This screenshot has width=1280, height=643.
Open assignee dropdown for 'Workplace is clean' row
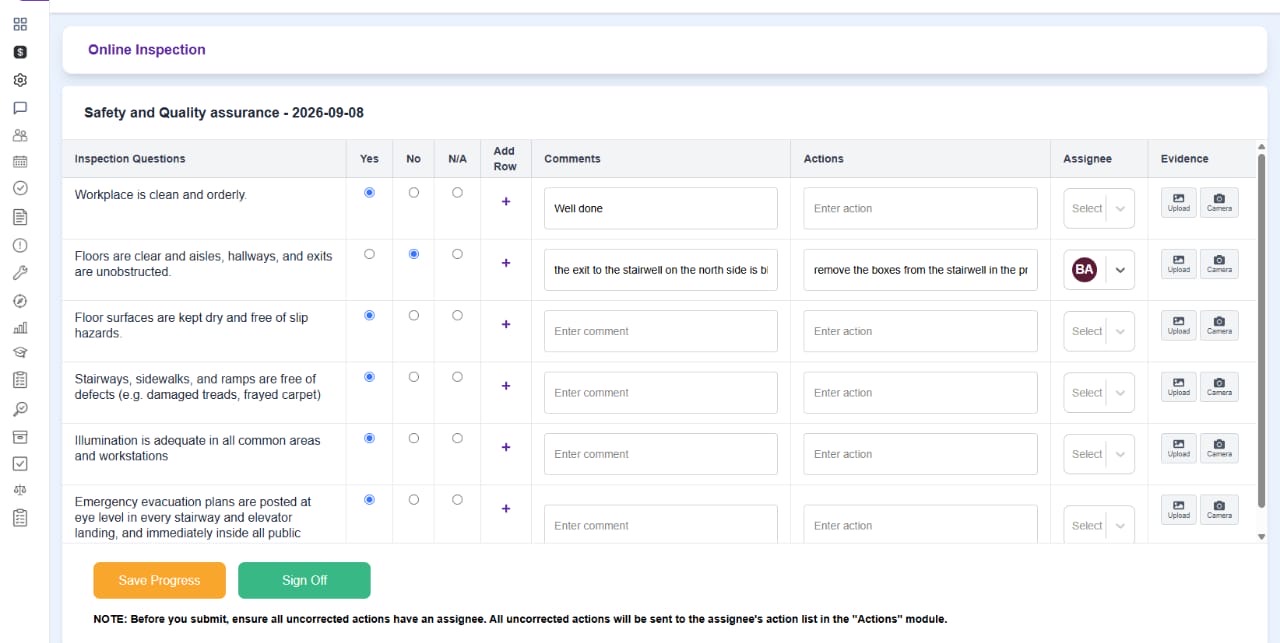tap(1099, 208)
